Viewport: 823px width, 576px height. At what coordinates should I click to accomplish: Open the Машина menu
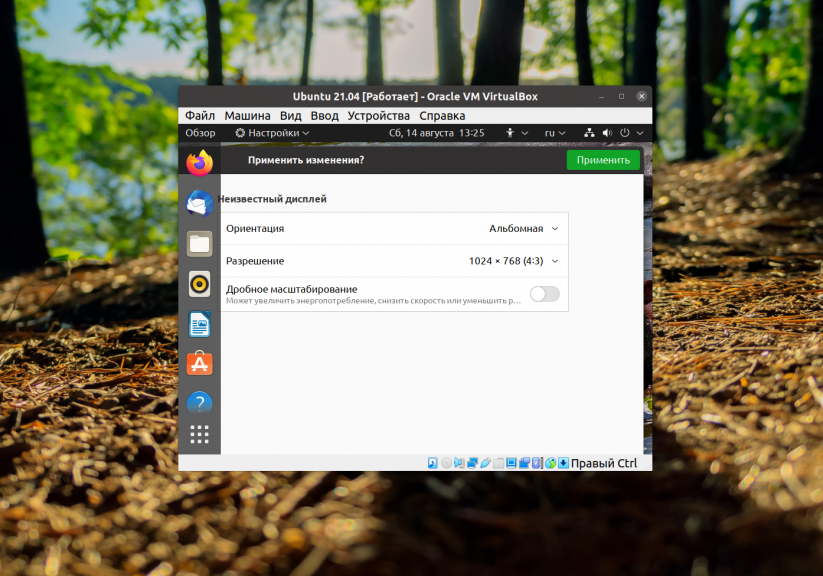(247, 116)
